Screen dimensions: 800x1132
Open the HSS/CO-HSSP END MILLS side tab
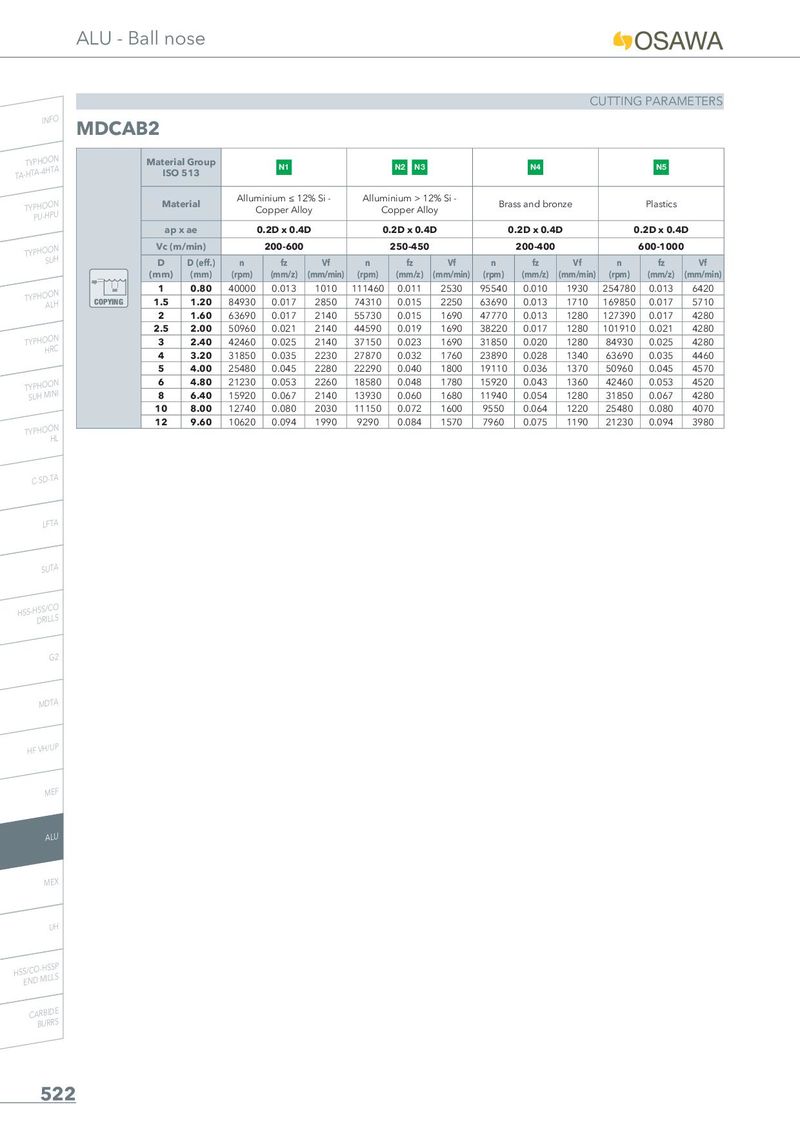[x=36, y=974]
